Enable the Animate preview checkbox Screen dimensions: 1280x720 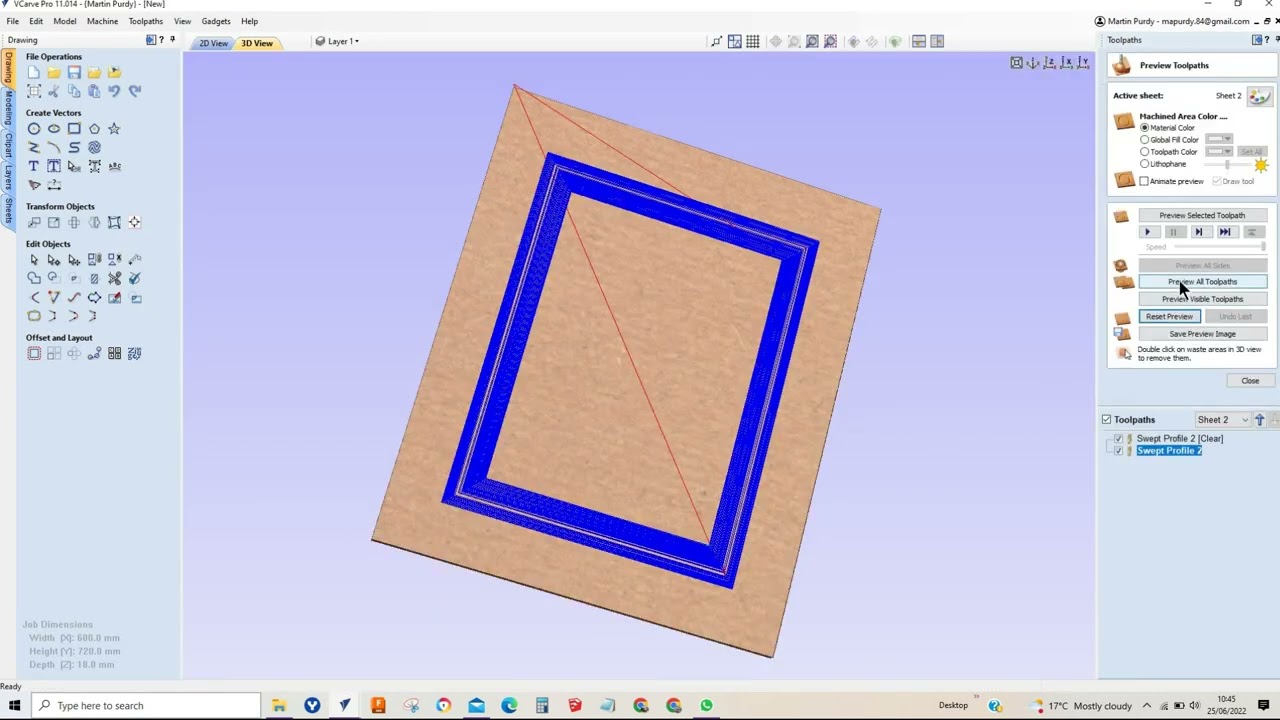(x=1144, y=181)
